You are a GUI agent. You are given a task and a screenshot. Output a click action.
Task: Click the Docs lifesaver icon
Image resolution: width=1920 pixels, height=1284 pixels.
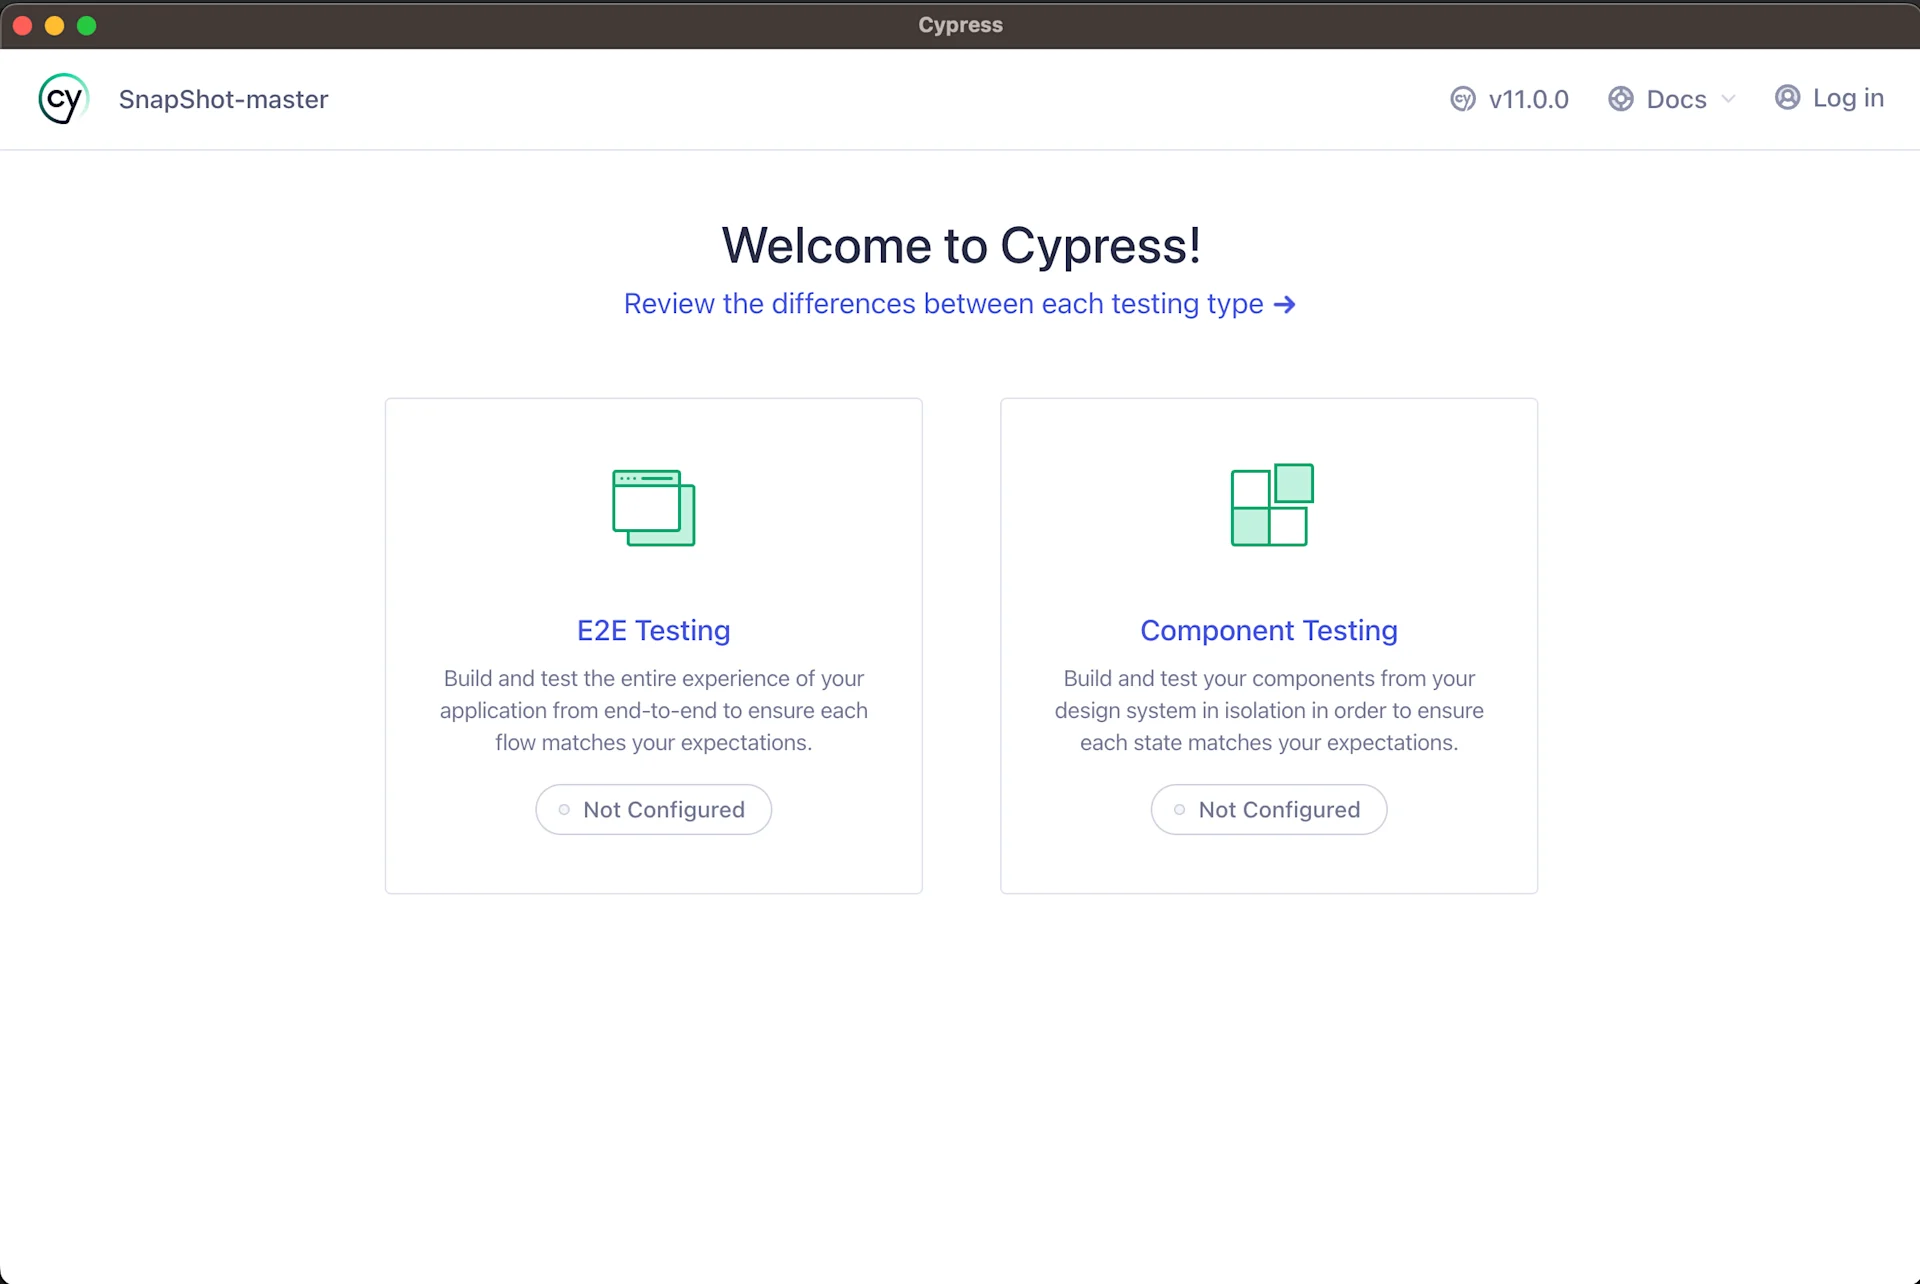(x=1620, y=99)
